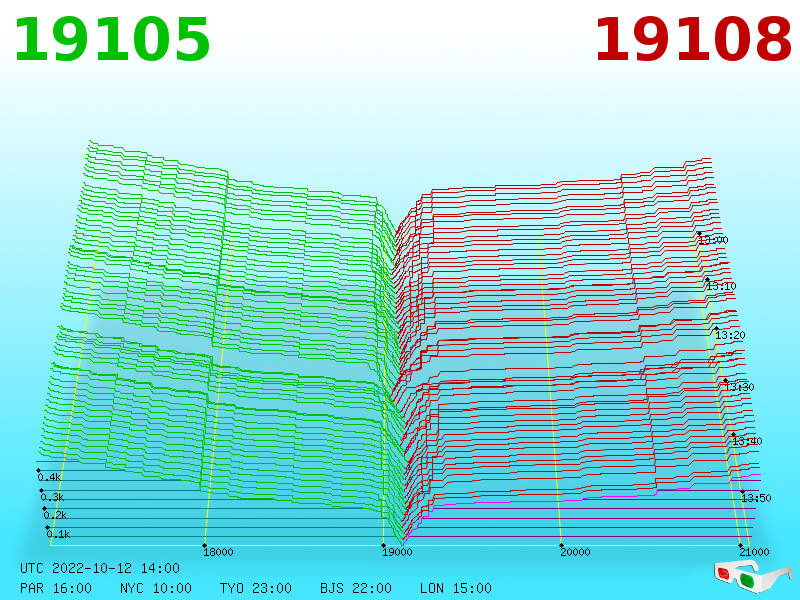Click the 19000 price axis label
This screenshot has width=800, height=600.
pos(397,552)
